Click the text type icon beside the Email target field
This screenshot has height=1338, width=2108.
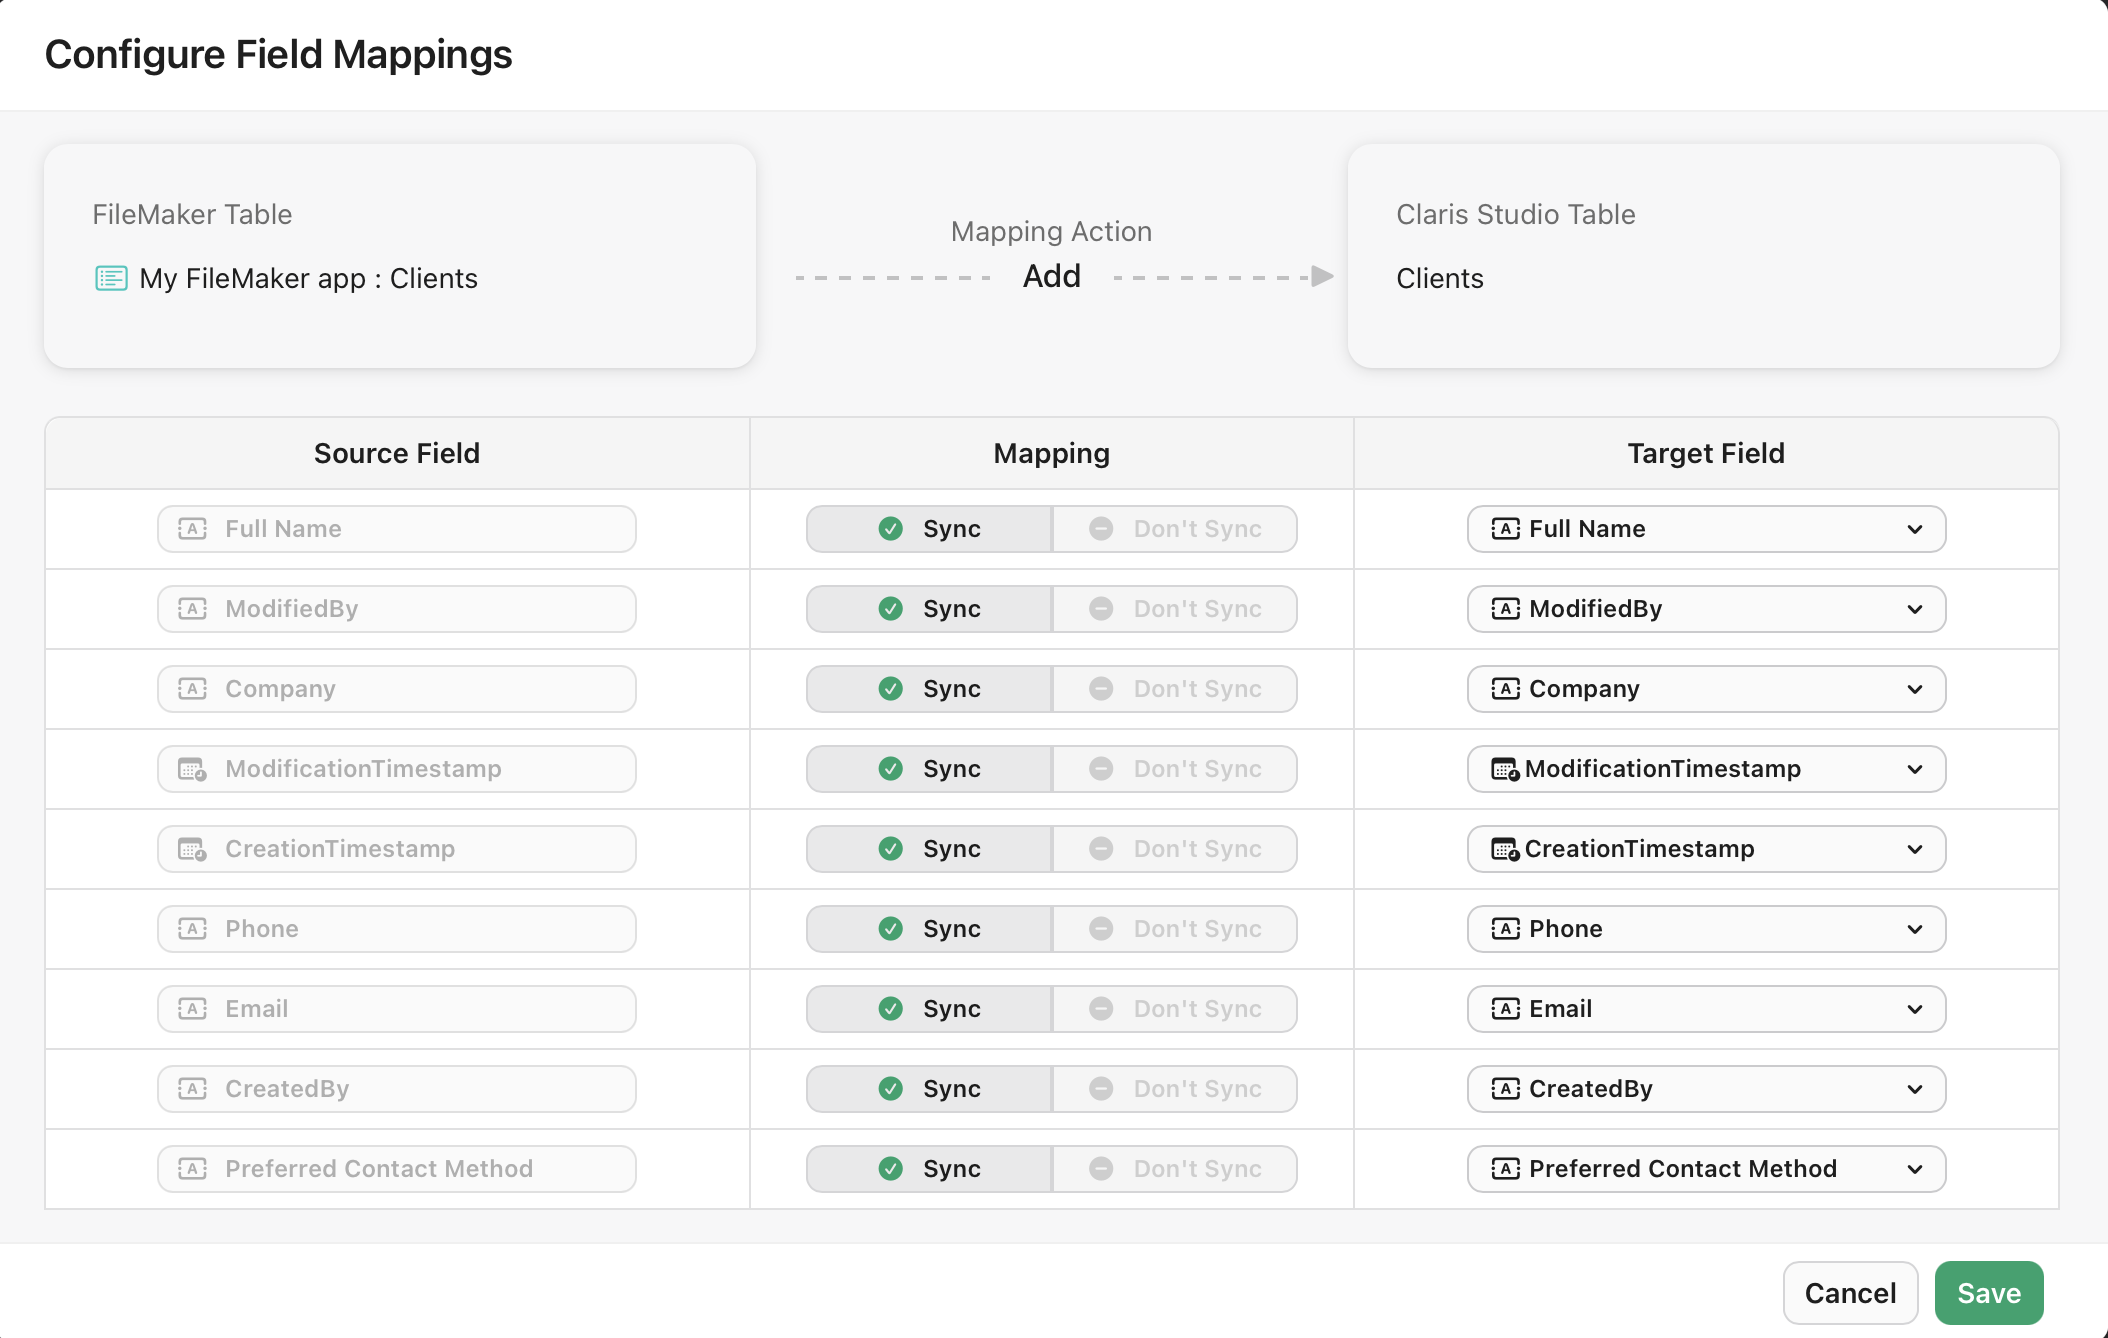pos(1503,1008)
